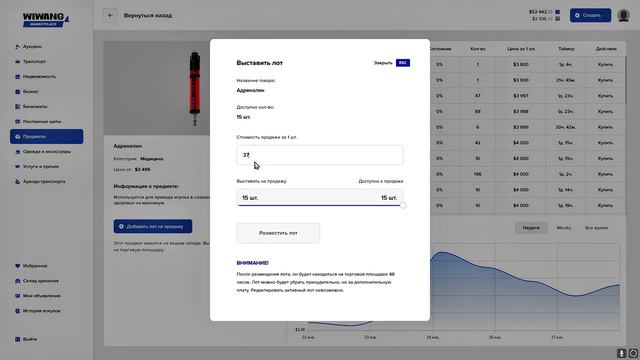The width and height of the screenshot is (640, 360).
Task: Click the top balance amount in header
Action: pyautogui.click(x=541, y=12)
